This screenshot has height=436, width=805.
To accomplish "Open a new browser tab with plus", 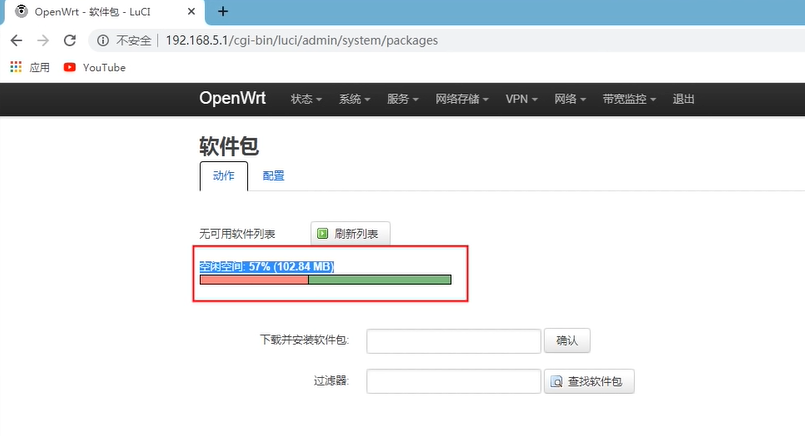I will tap(223, 11).
